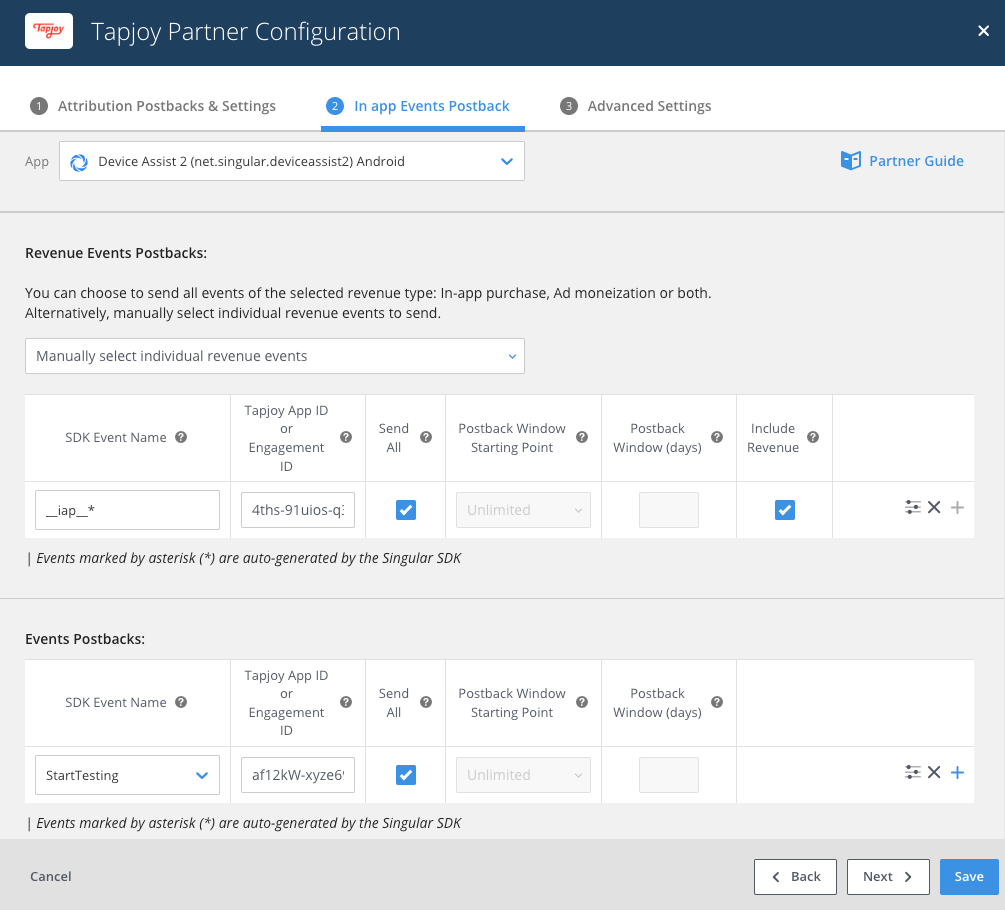Uncheck Send All for __iap__* event
This screenshot has height=910, width=1005.
coord(406,510)
